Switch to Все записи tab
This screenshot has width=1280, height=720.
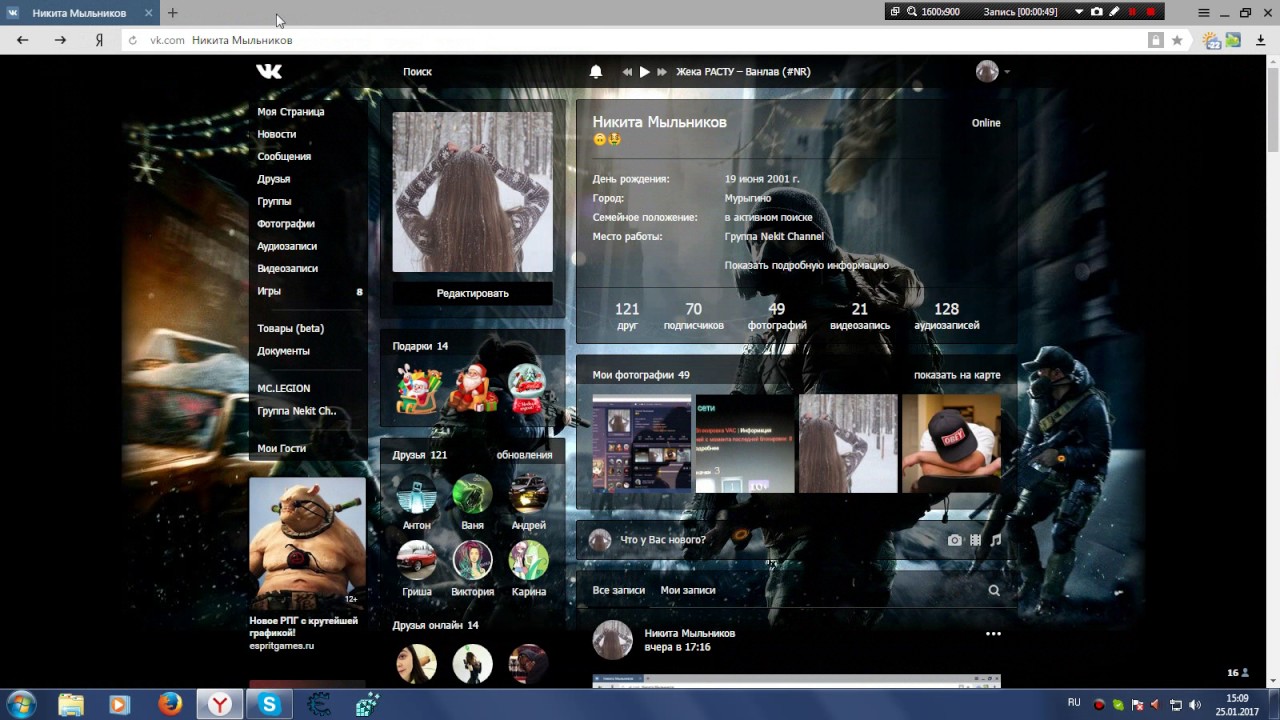(x=618, y=590)
